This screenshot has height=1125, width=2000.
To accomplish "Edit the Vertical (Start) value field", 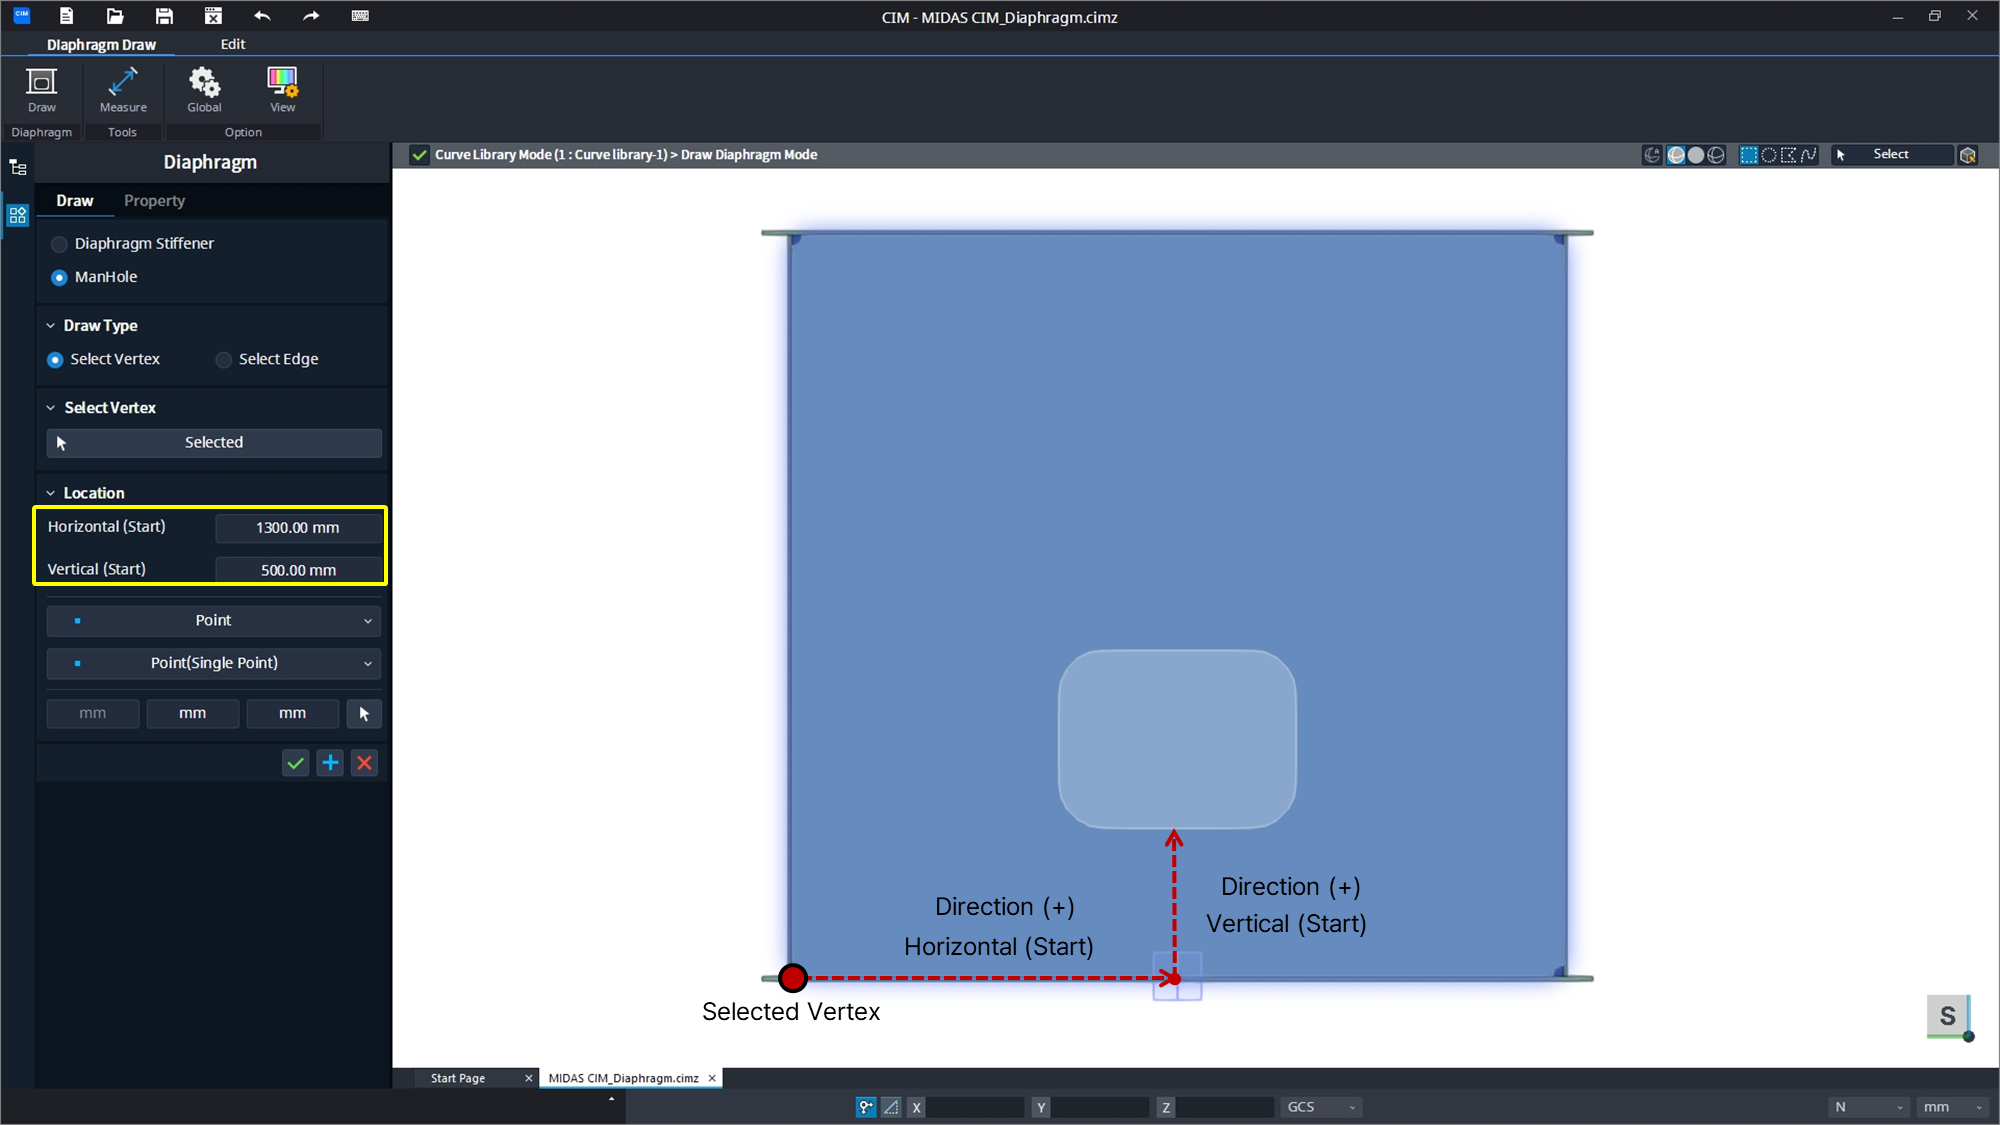I will pyautogui.click(x=298, y=570).
